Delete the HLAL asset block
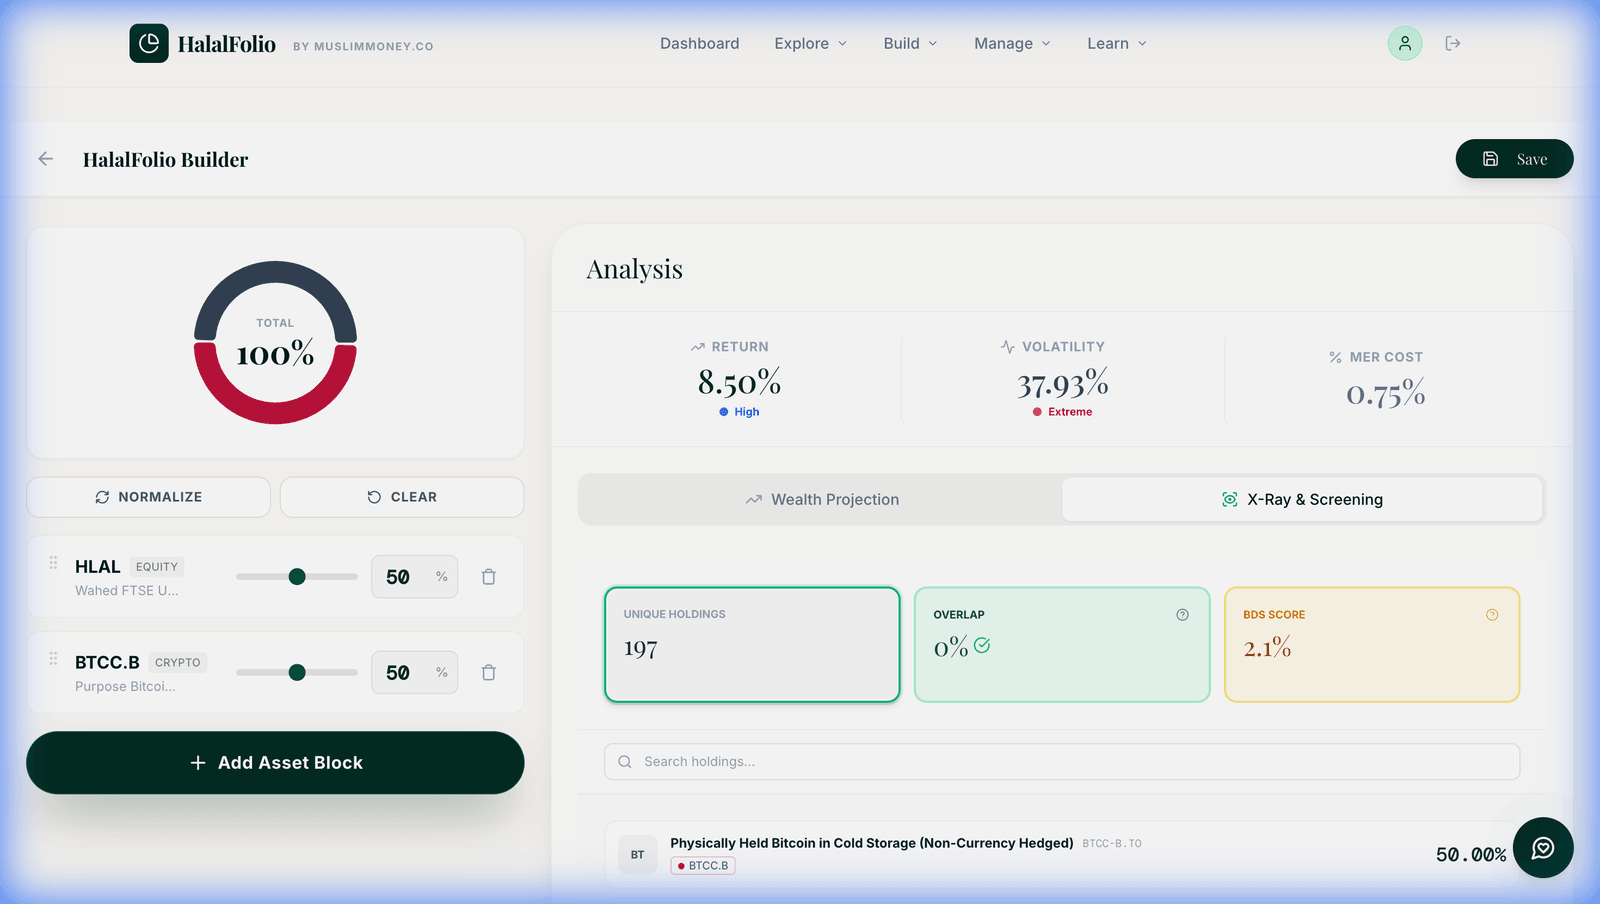The width and height of the screenshot is (1600, 904). point(489,577)
